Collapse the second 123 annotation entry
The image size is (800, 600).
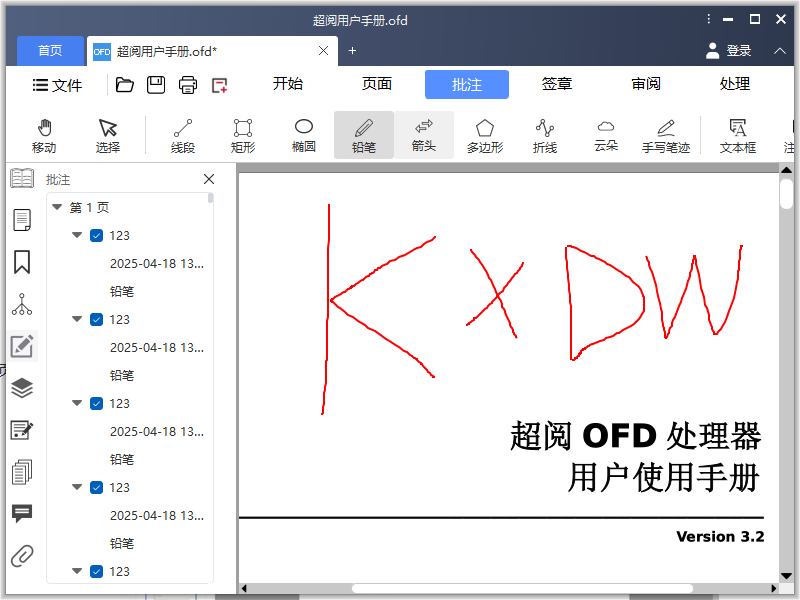click(77, 319)
